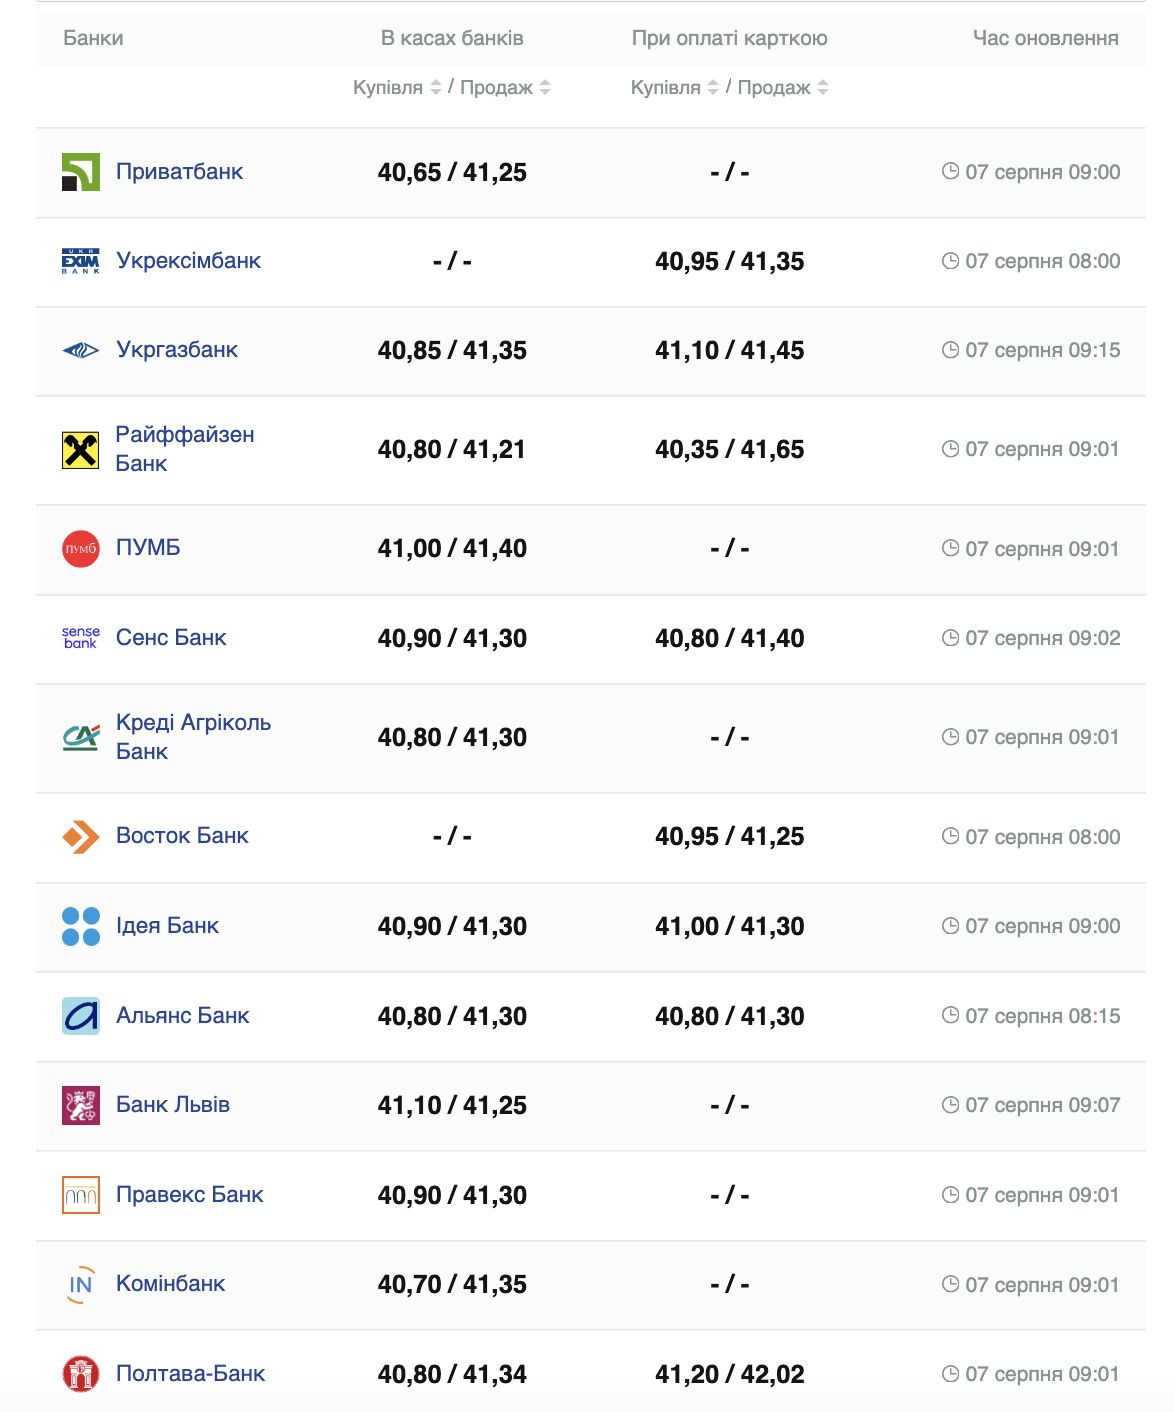The image size is (1174, 1412).
Task: Click the Райффайзен Банк yellow logo
Action: point(80,450)
